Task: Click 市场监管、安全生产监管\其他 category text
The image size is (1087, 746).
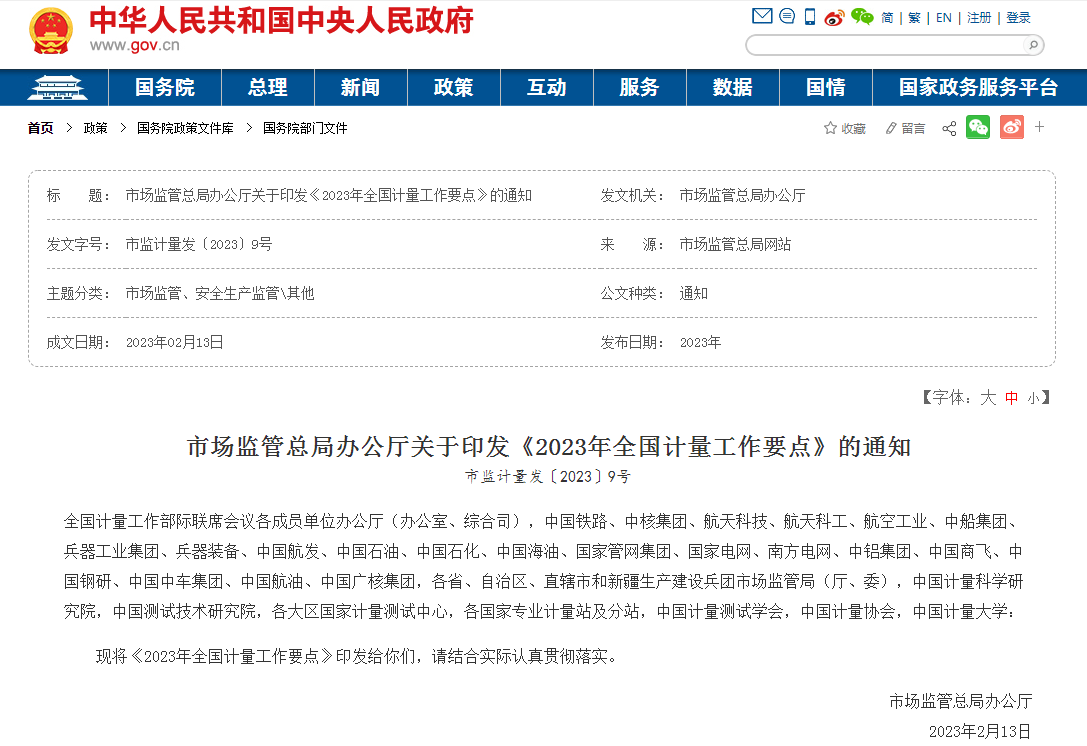Action: pos(220,293)
